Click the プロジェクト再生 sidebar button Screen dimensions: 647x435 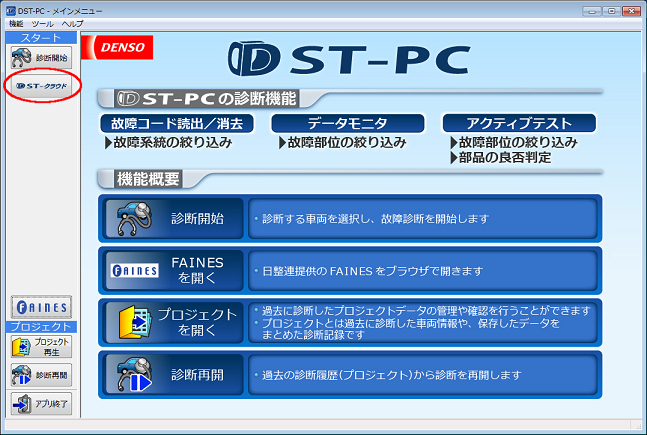(41, 347)
